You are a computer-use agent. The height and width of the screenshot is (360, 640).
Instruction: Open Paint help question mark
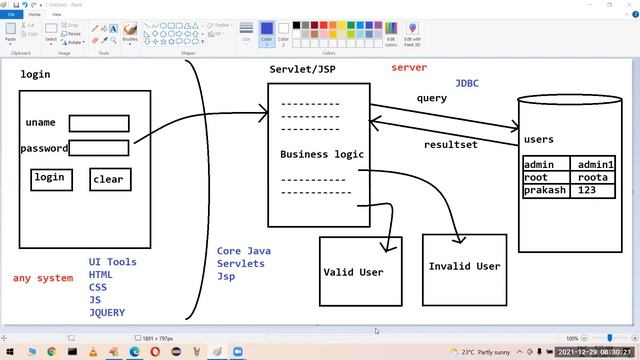tap(636, 14)
